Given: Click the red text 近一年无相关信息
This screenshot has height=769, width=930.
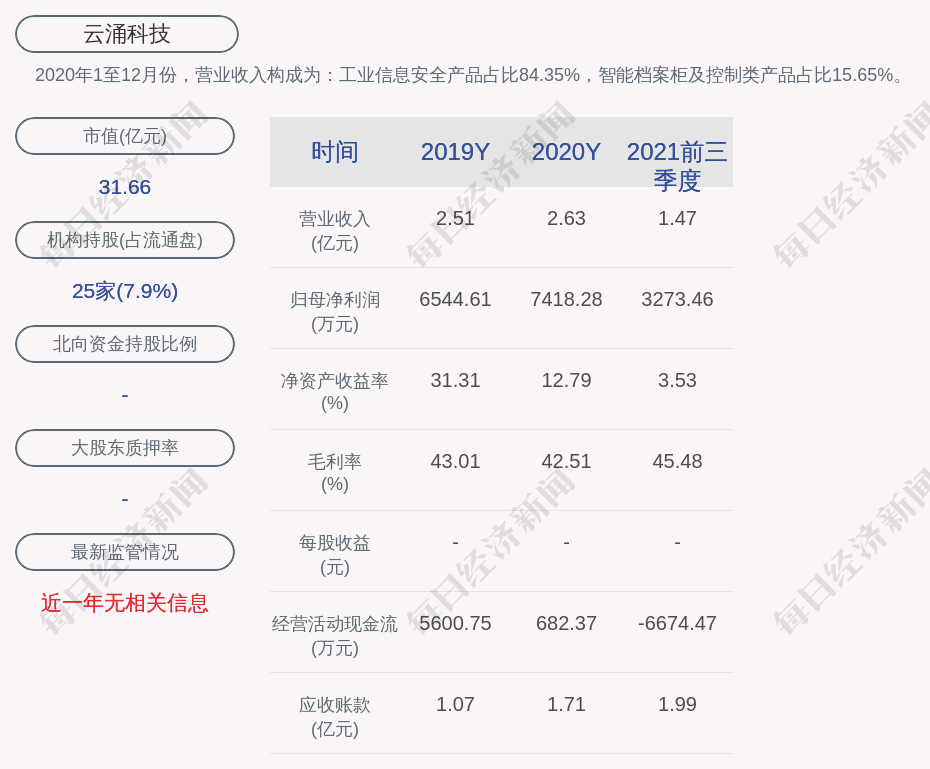Looking at the screenshot, I should pyautogui.click(x=125, y=604).
